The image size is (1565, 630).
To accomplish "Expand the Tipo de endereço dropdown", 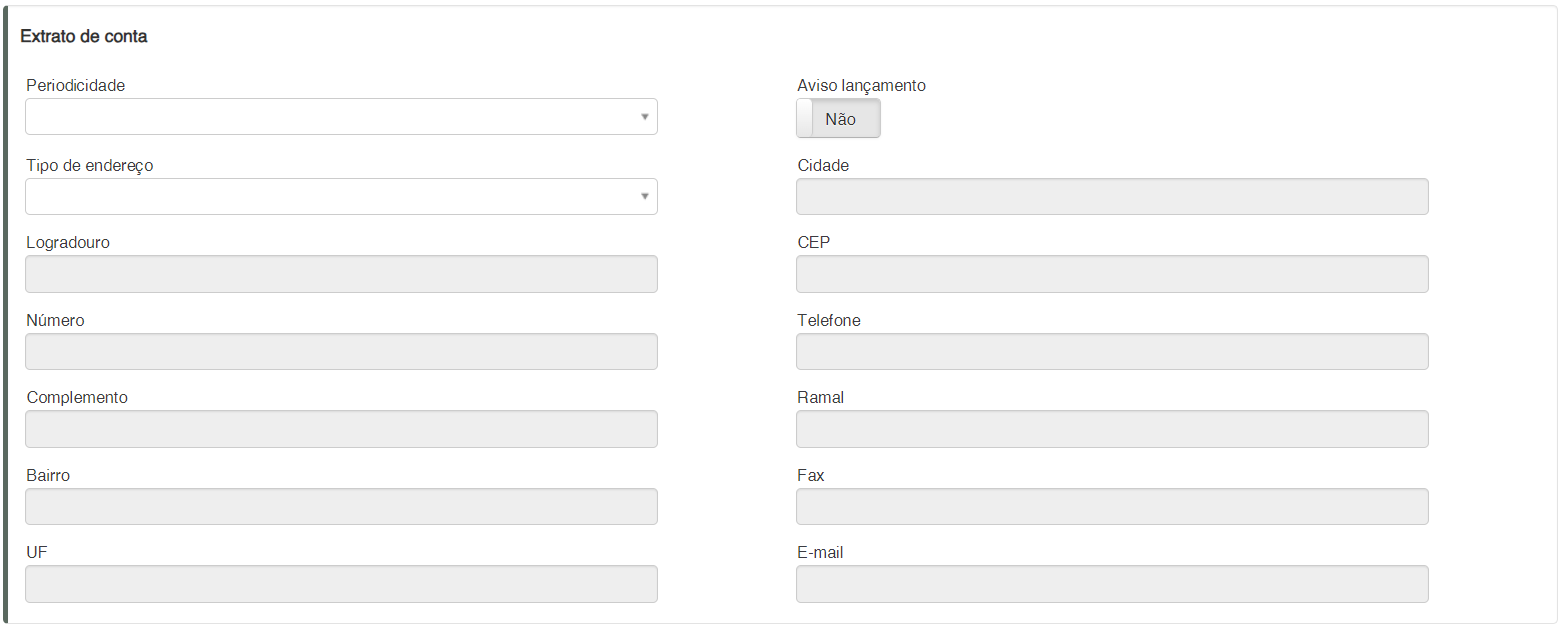I will click(x=340, y=197).
